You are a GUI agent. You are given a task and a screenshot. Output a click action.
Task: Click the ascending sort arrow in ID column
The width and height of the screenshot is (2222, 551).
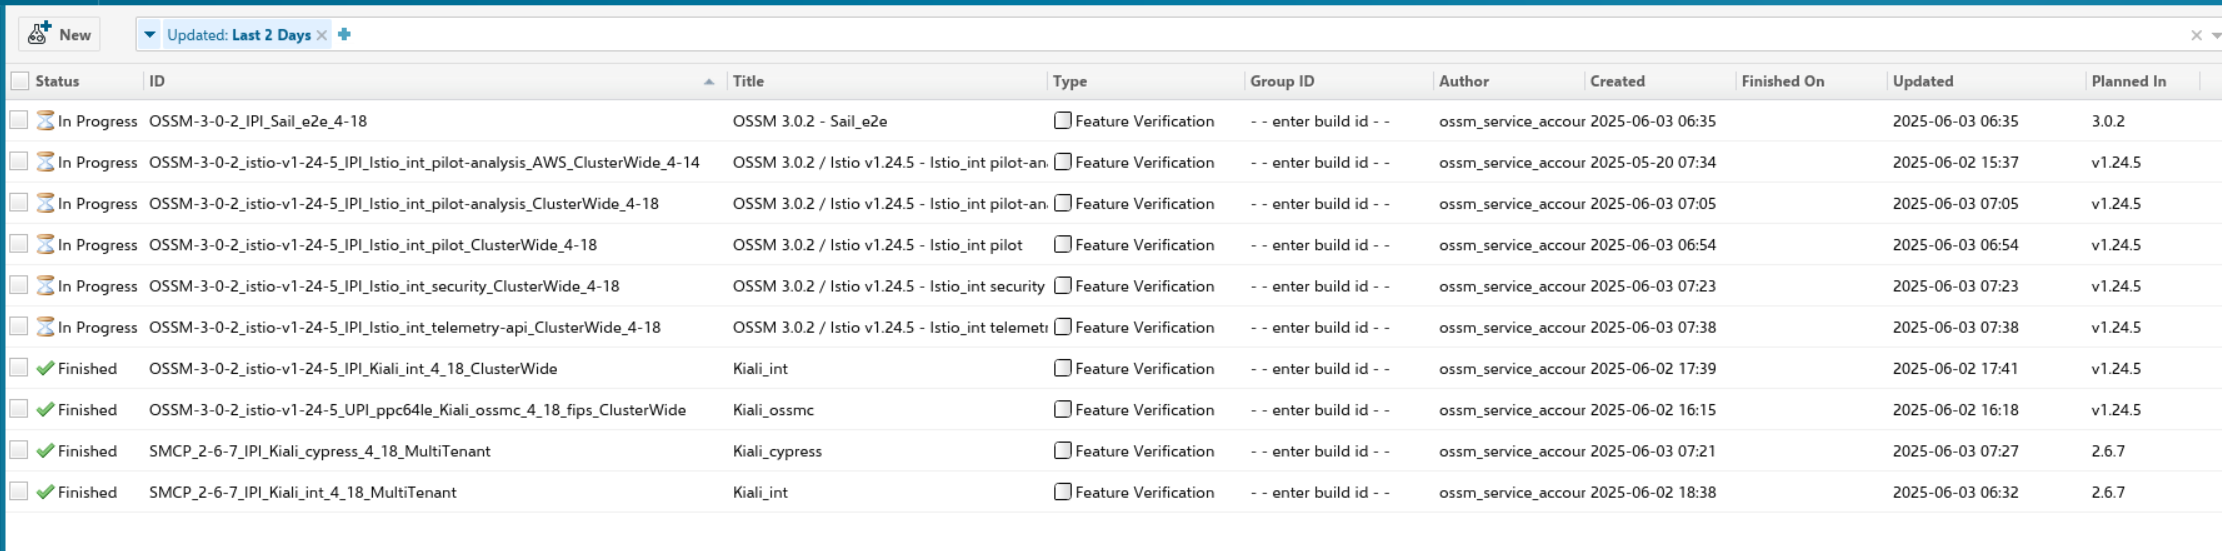(709, 82)
